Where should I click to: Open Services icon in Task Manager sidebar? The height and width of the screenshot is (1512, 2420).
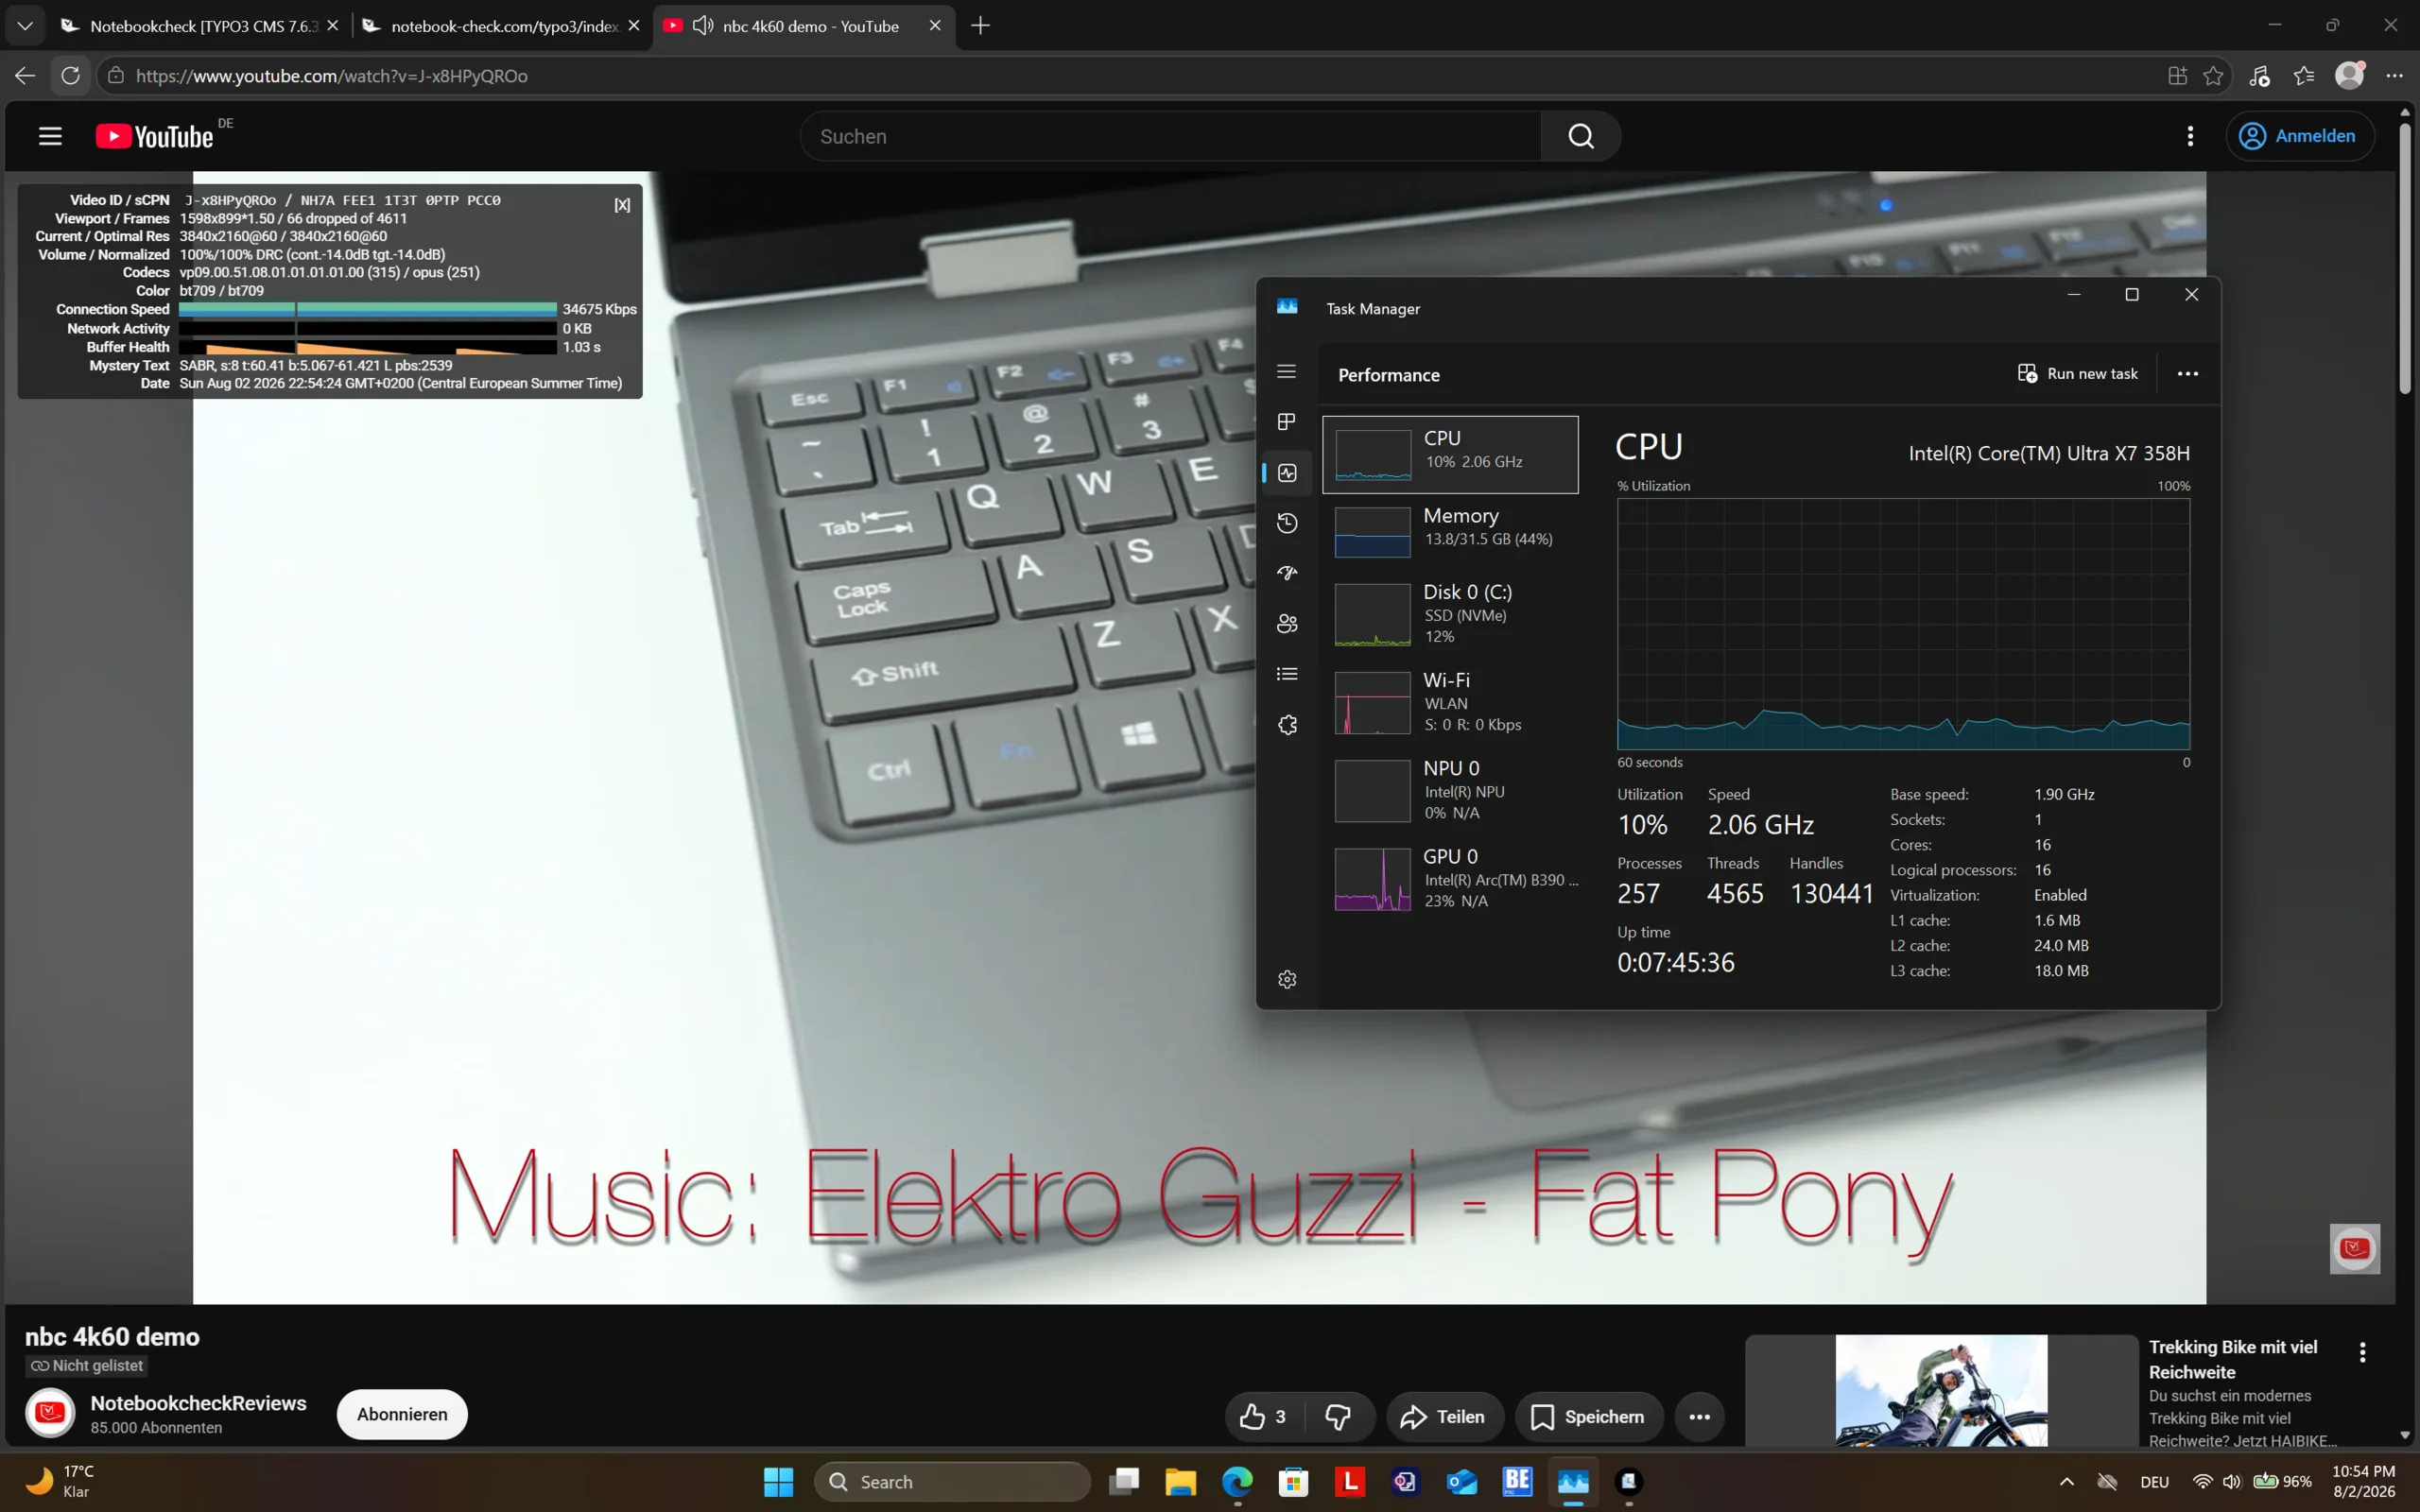(1287, 725)
